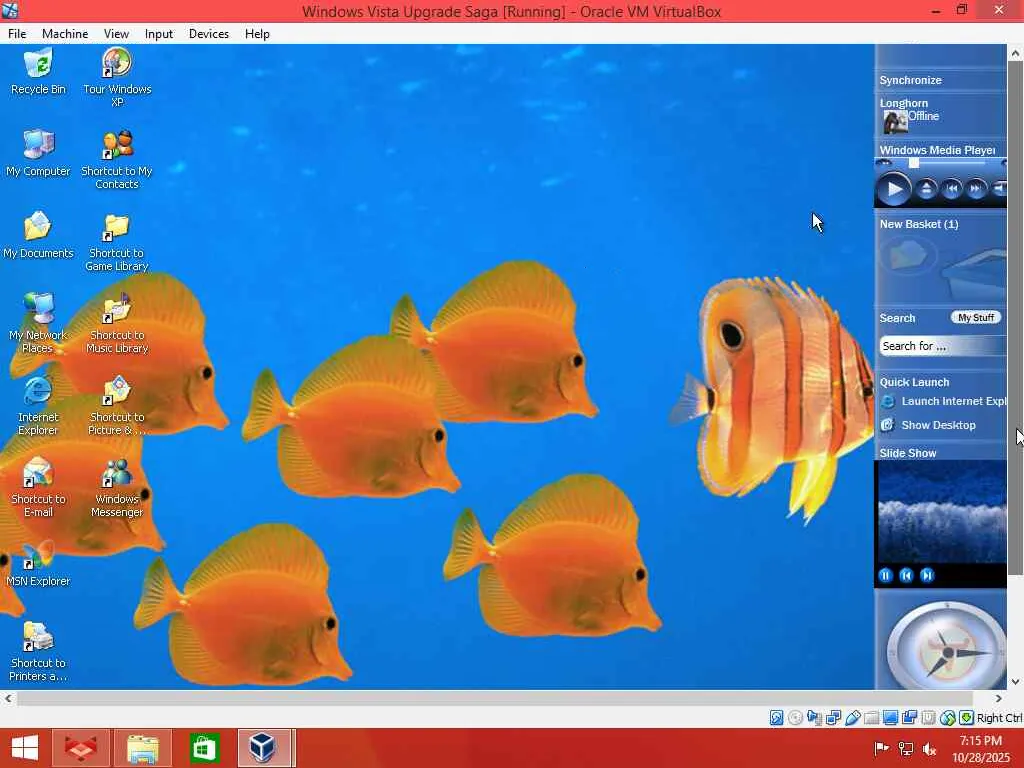Select Shortcut to Game Library icon
1024x768 pixels.
click(117, 242)
